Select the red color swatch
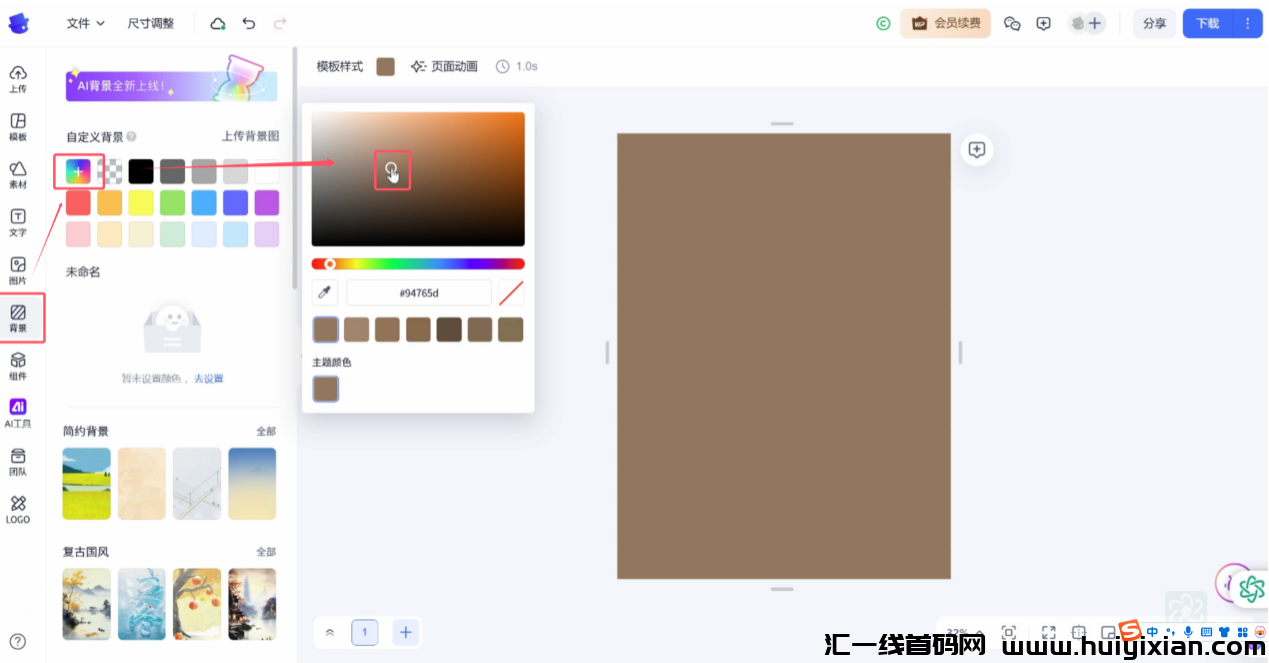This screenshot has height=663, width=1269. click(77, 202)
